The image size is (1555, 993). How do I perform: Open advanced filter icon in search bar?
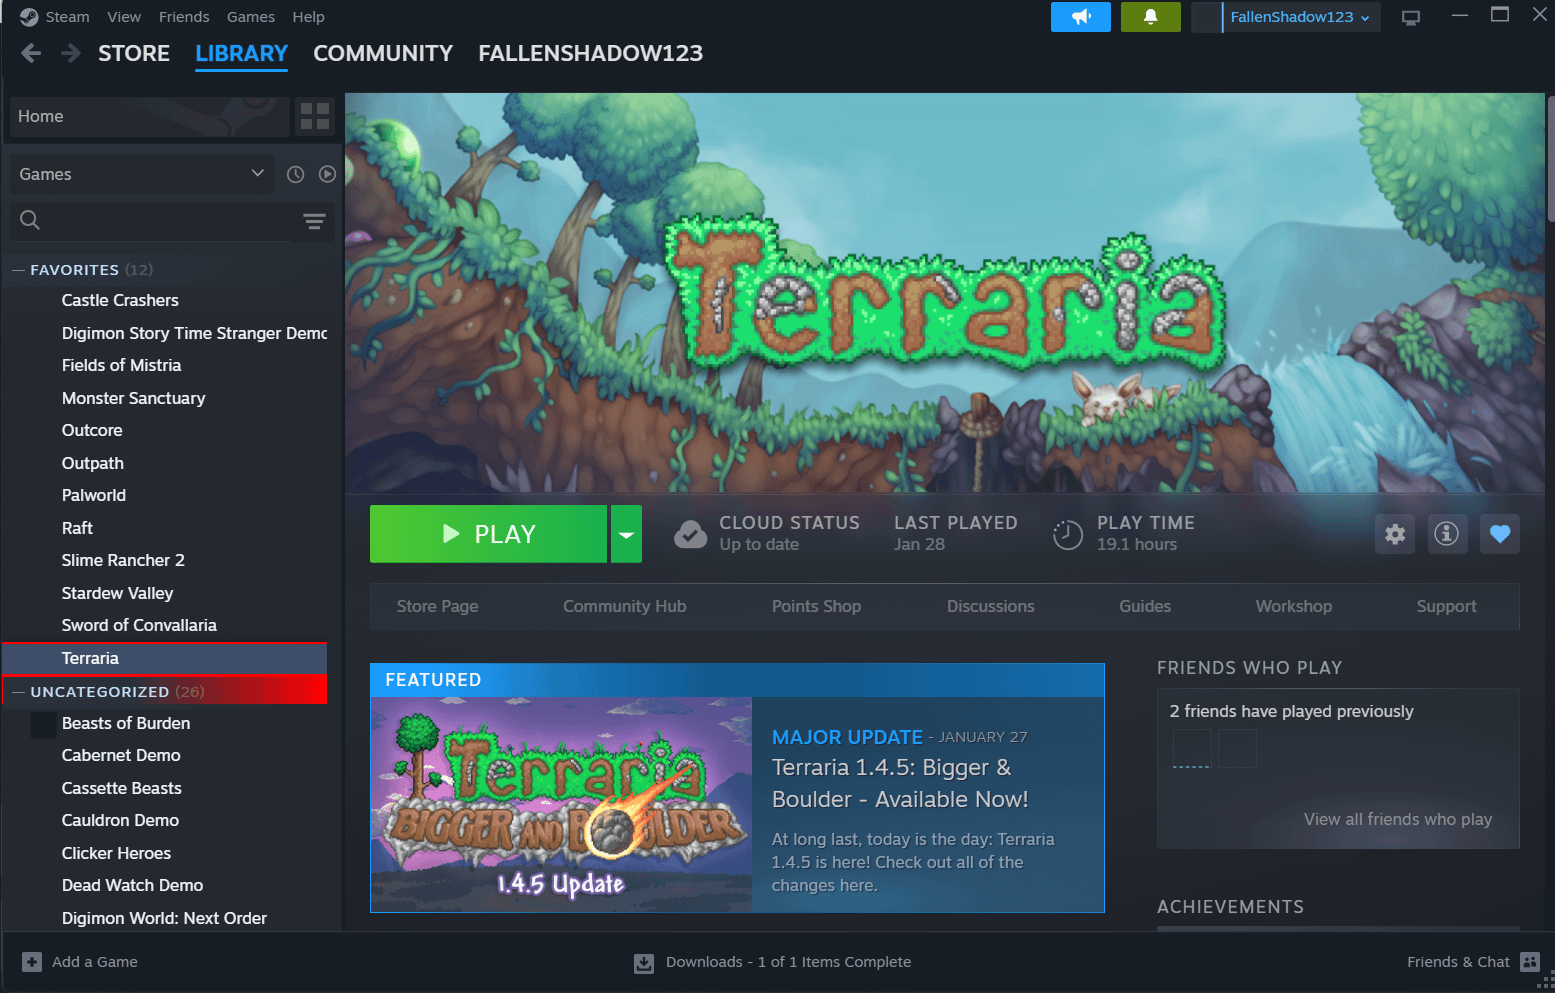pyautogui.click(x=314, y=221)
